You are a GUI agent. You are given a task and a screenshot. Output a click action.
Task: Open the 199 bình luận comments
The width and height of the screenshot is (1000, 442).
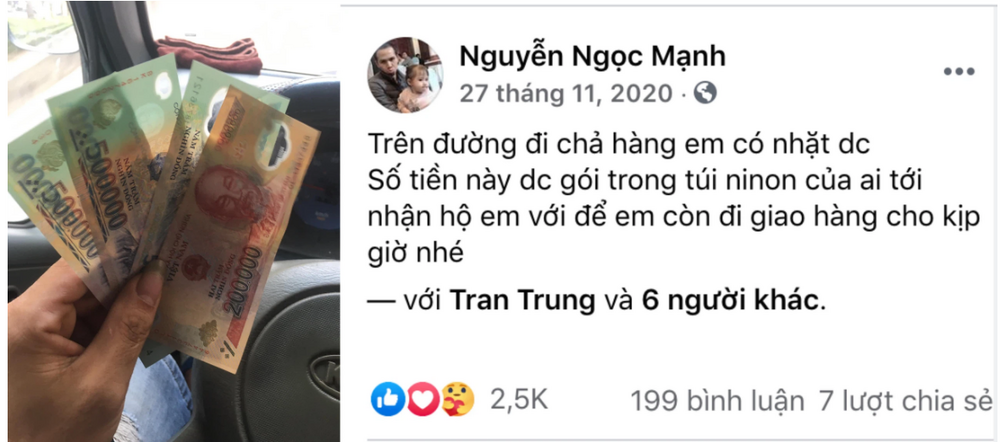point(717,401)
